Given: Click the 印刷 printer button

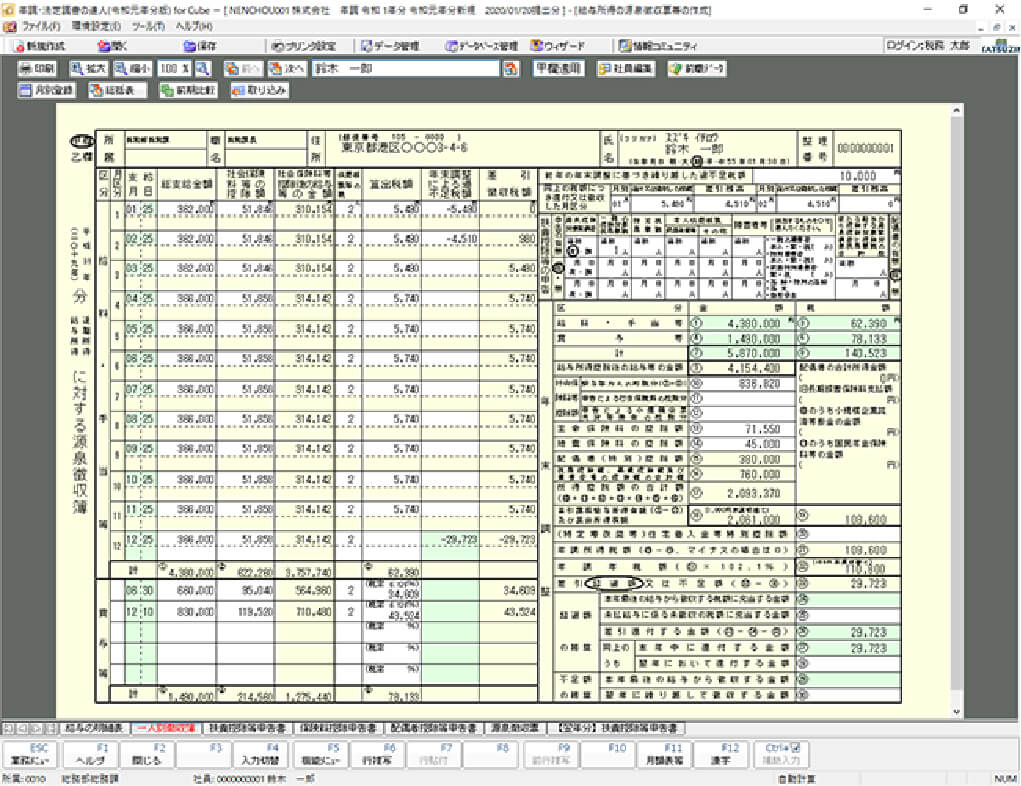Looking at the screenshot, I should click(x=36, y=68).
